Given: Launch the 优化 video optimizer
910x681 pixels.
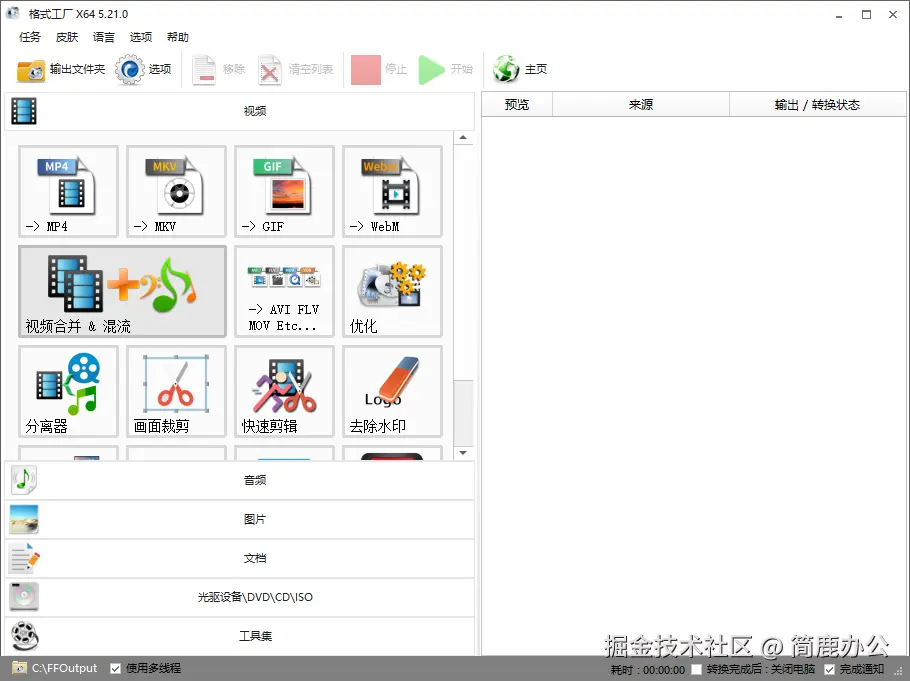Looking at the screenshot, I should (391, 291).
